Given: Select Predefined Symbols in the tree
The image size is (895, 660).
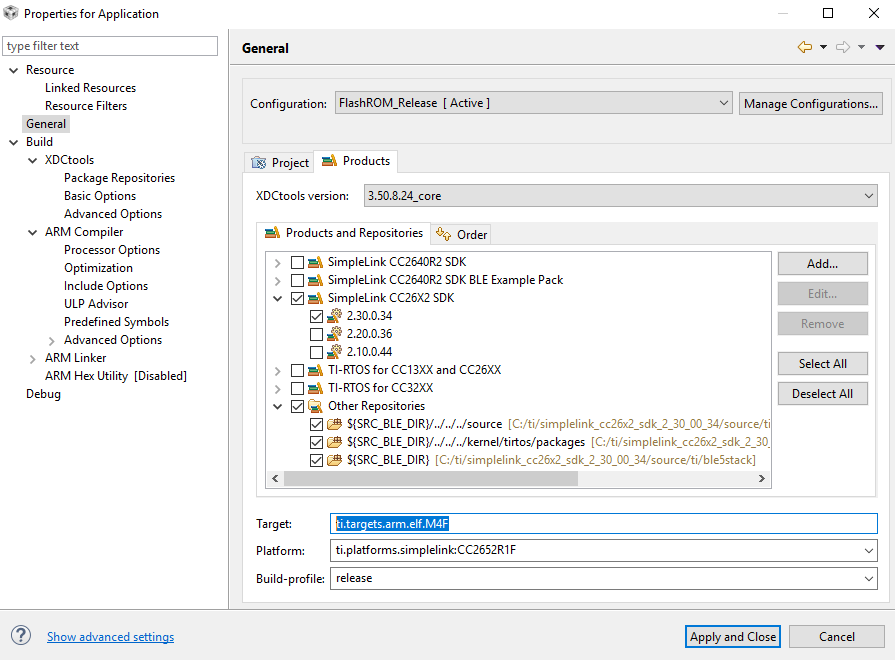Looking at the screenshot, I should [x=116, y=322].
